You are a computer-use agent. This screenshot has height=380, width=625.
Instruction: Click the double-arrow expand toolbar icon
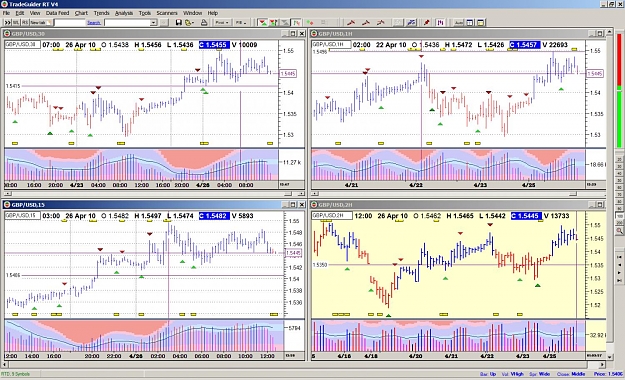tap(8, 23)
